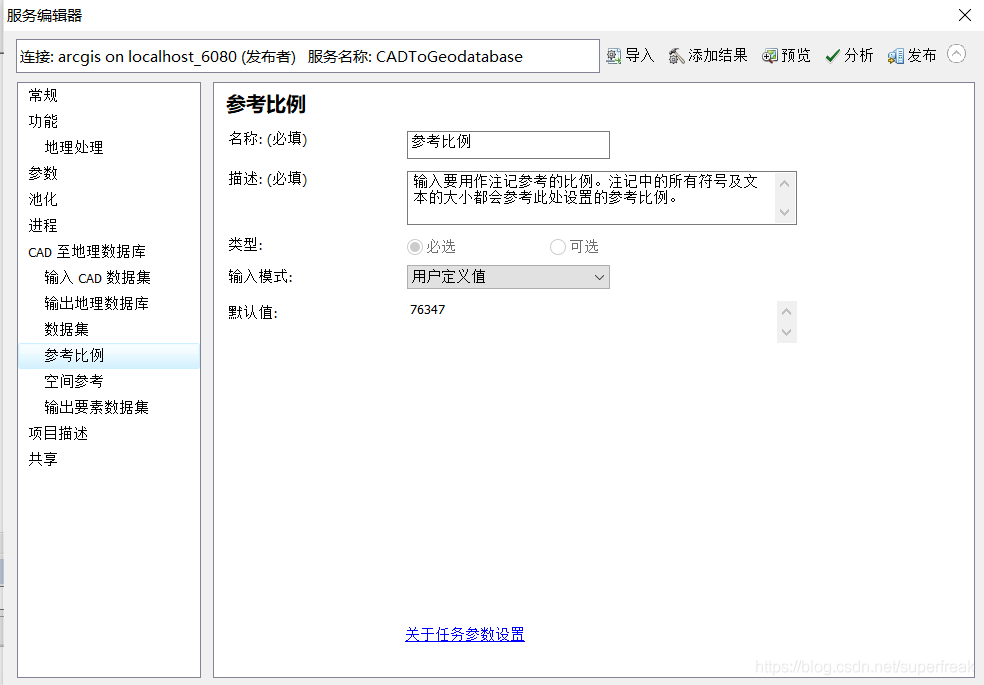
Task: Click the description box scroll-up arrow
Action: pos(784,184)
